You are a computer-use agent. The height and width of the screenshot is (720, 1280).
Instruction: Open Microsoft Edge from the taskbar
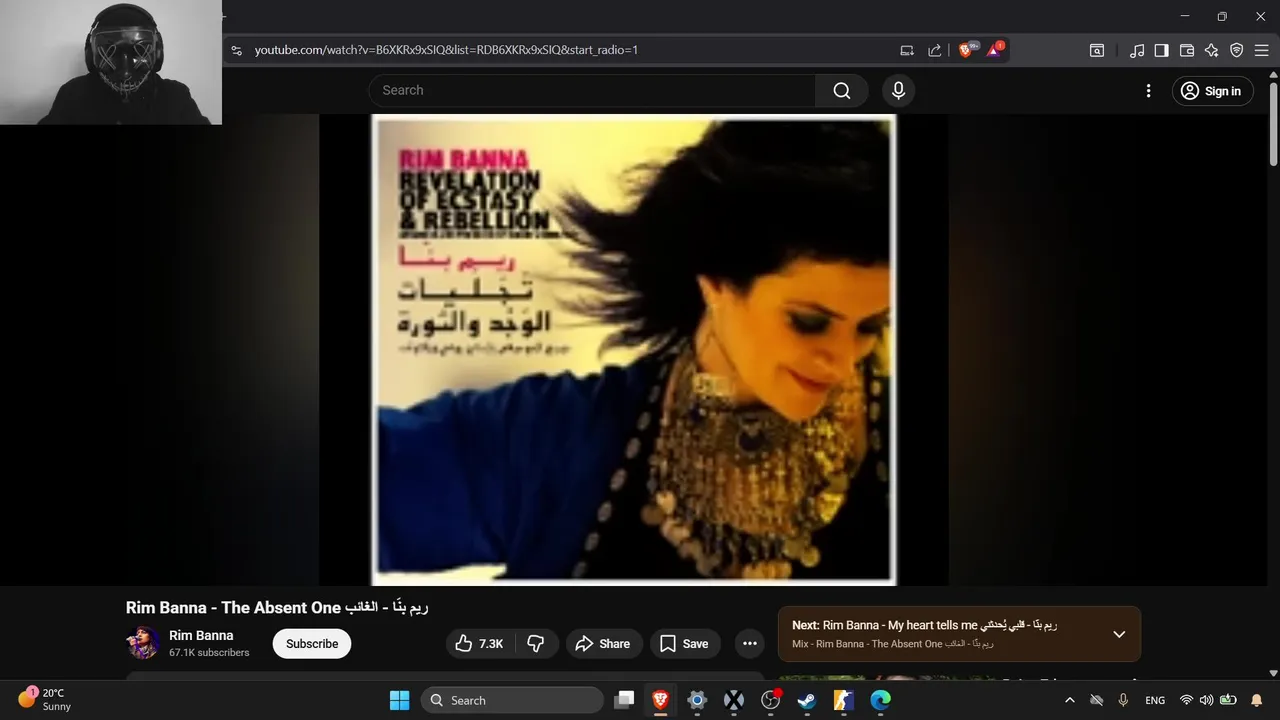(880, 700)
